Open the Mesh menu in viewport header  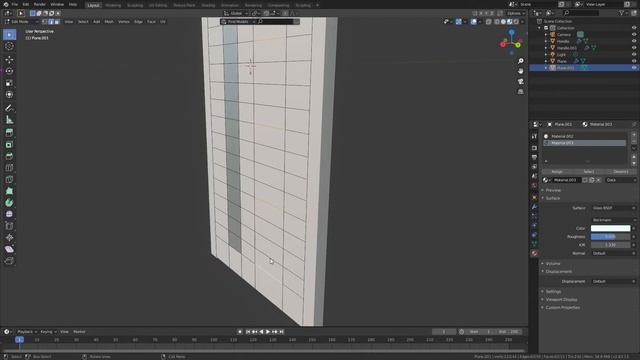click(109, 22)
